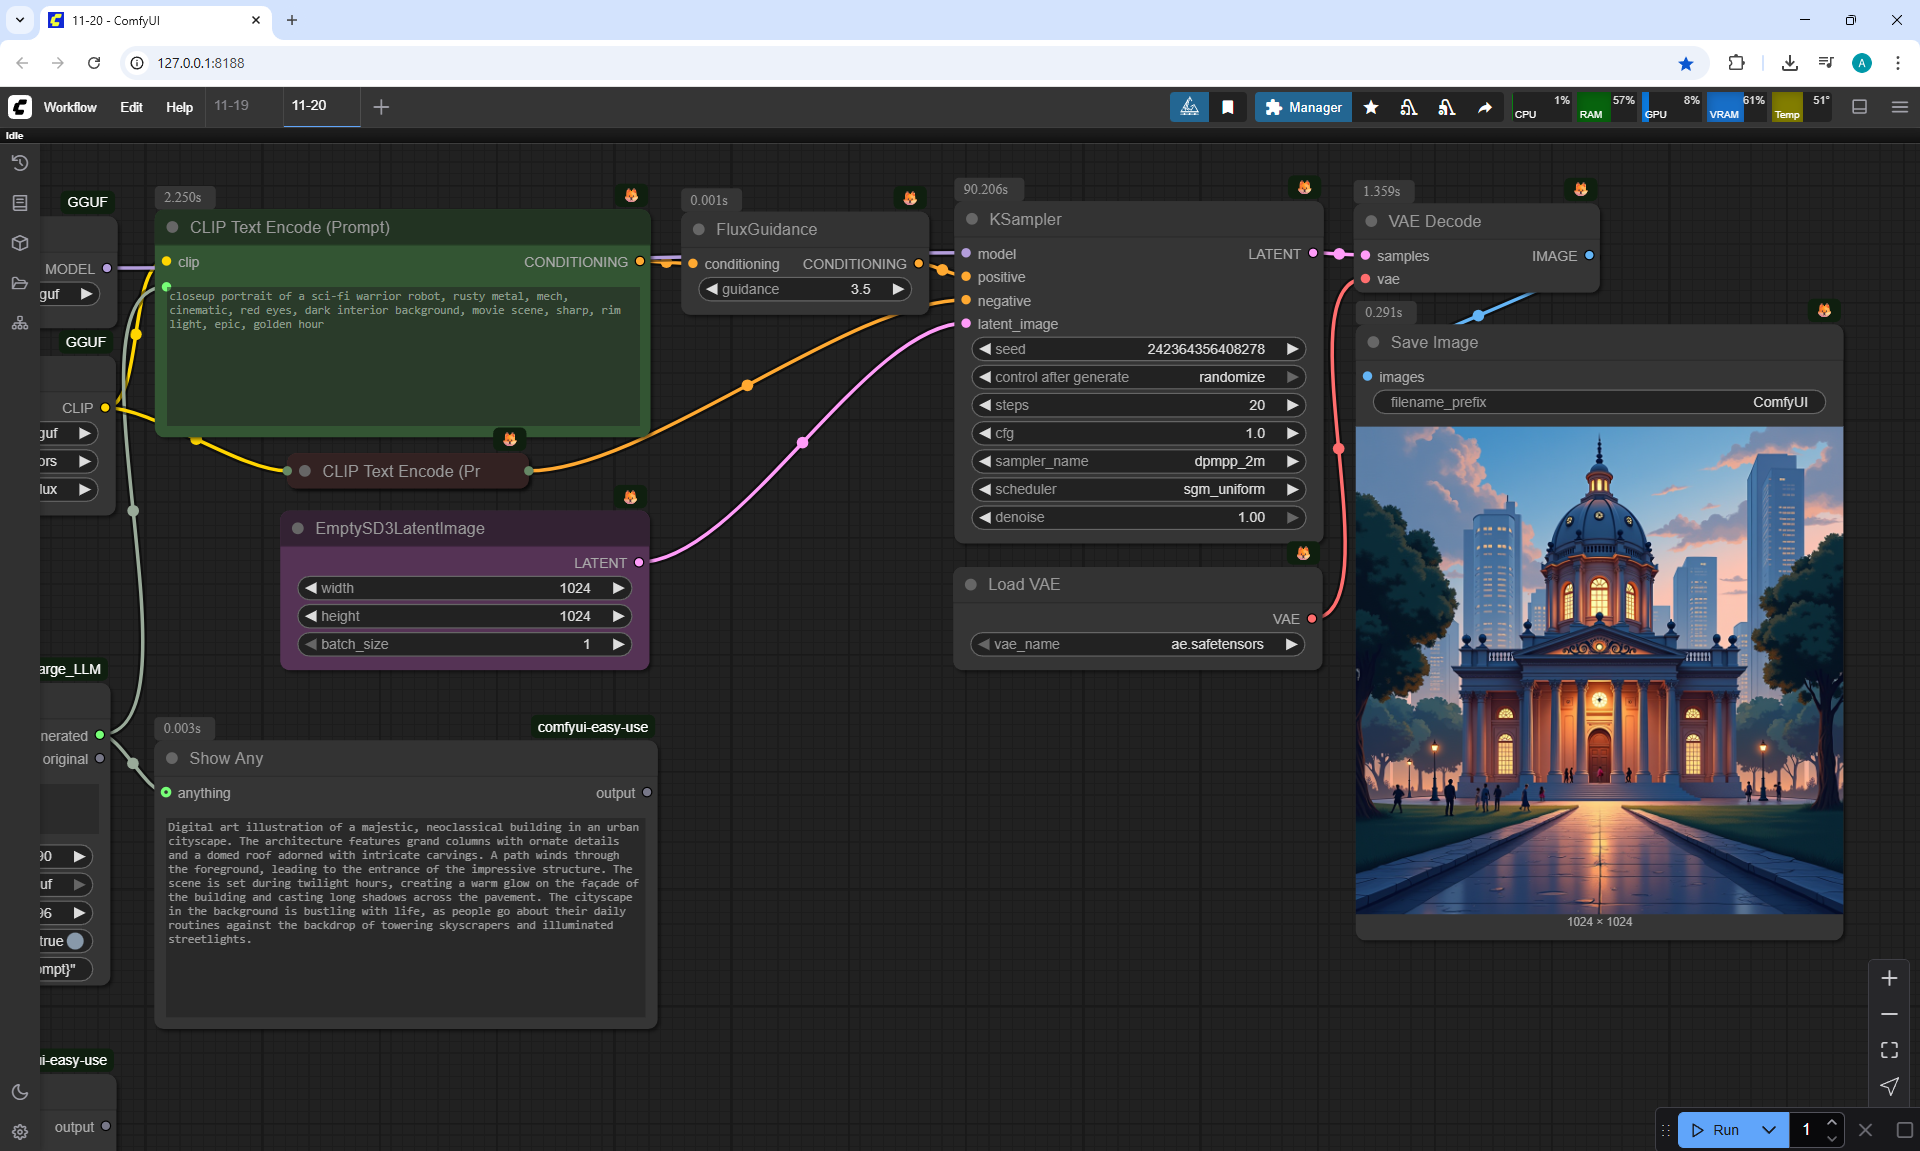Click the bookmark icon in top toolbar
The width and height of the screenshot is (1920, 1151).
point(1228,107)
